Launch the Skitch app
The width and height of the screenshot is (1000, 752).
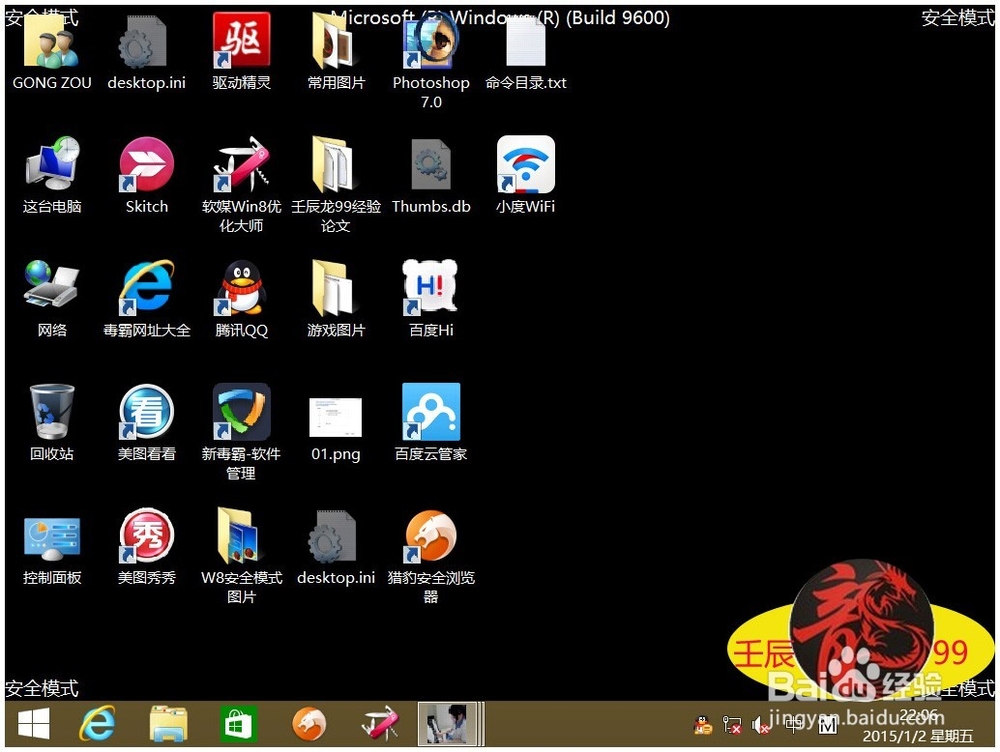coord(145,165)
